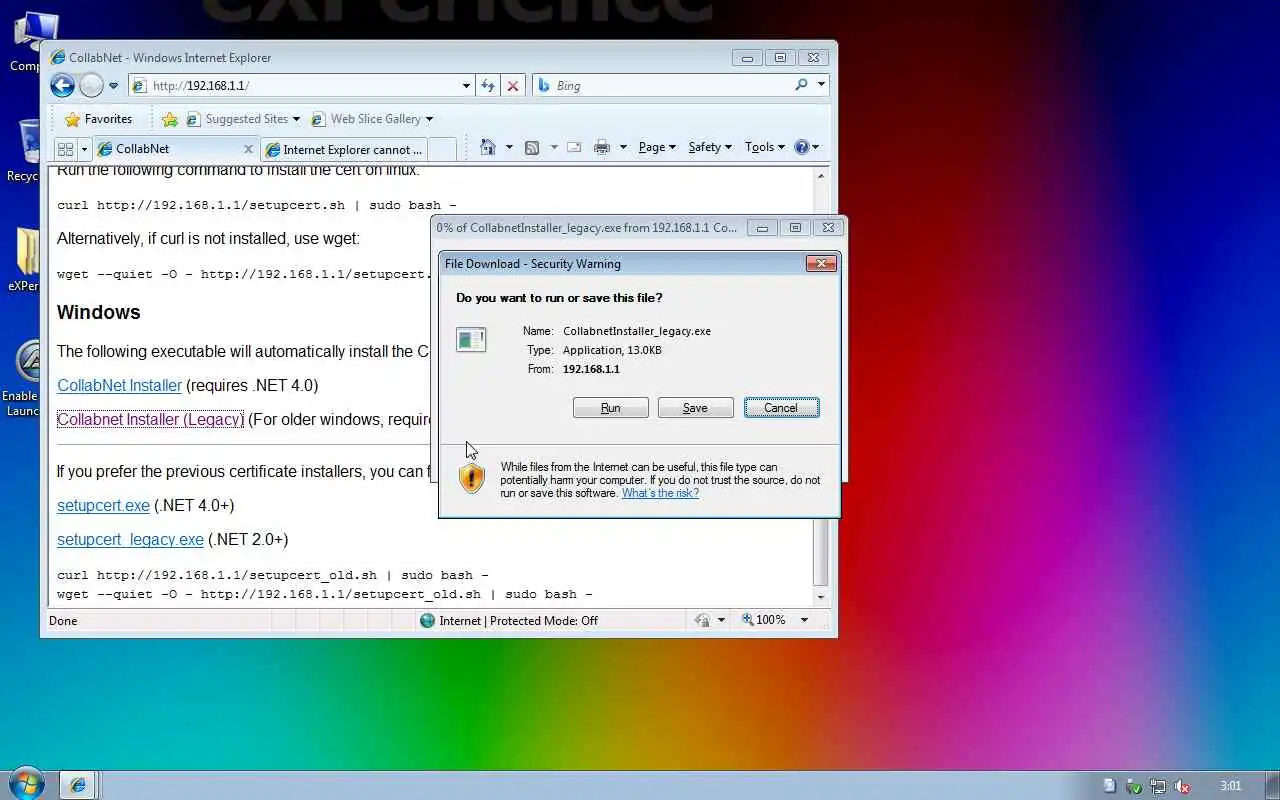Switch to the Internet Explorer cannot tab
Screen dimensions: 1280x800
(345, 149)
